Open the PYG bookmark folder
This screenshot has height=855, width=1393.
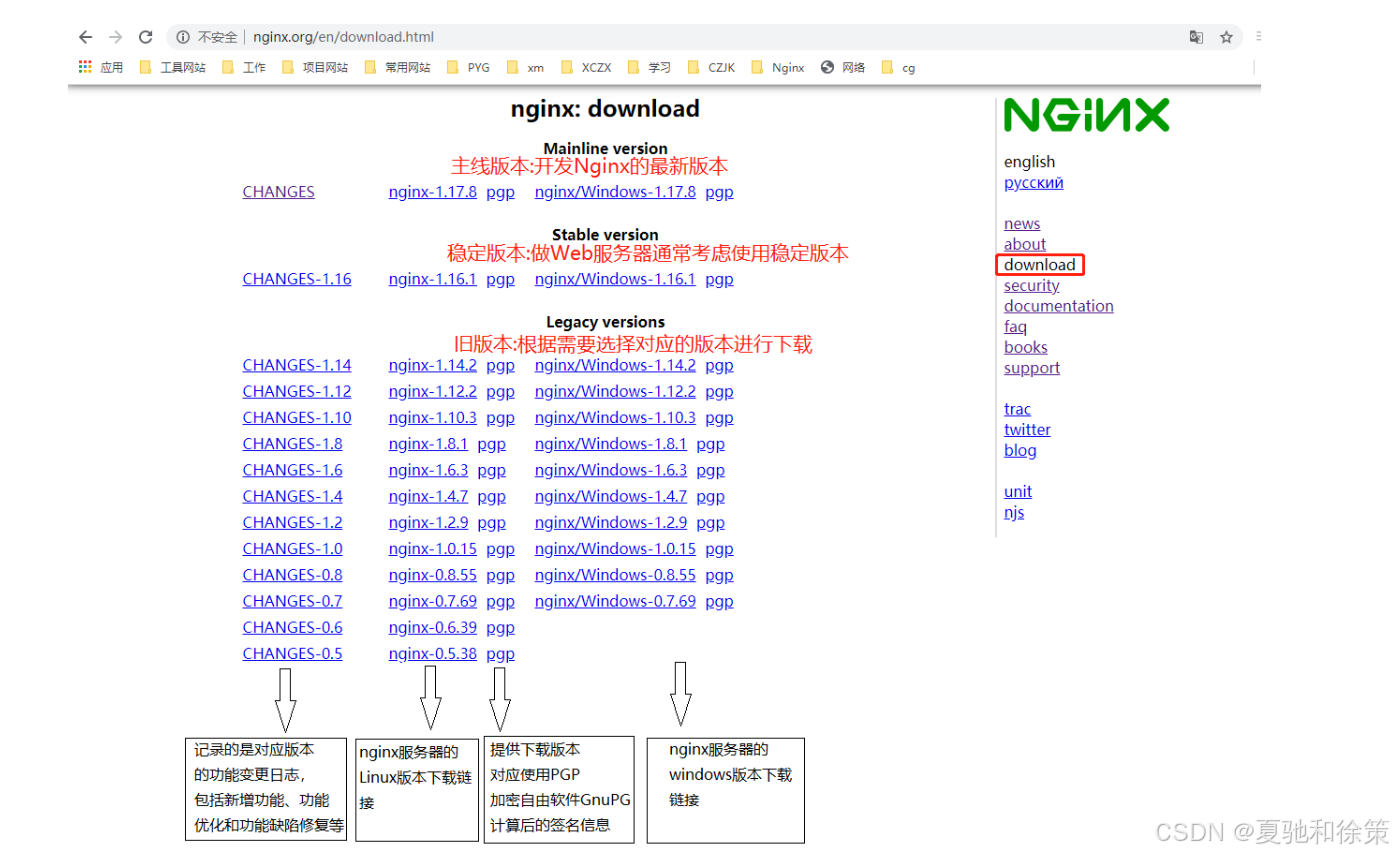coord(468,68)
